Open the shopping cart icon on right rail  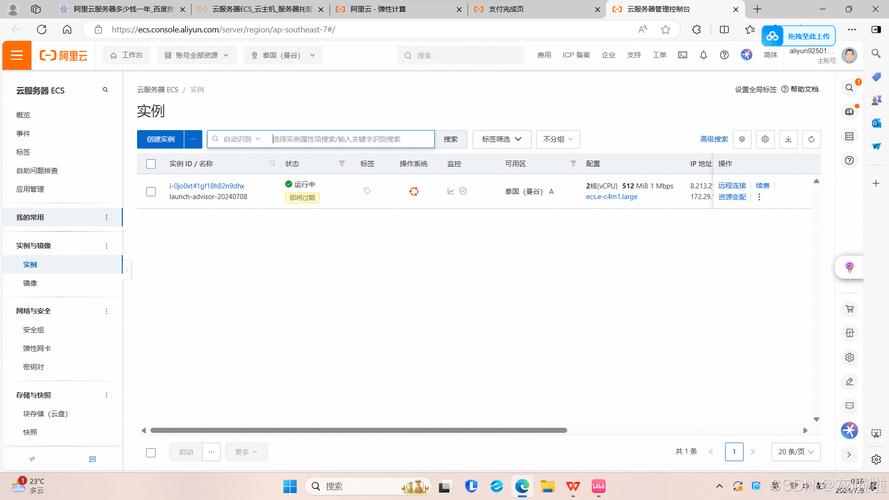pos(849,309)
